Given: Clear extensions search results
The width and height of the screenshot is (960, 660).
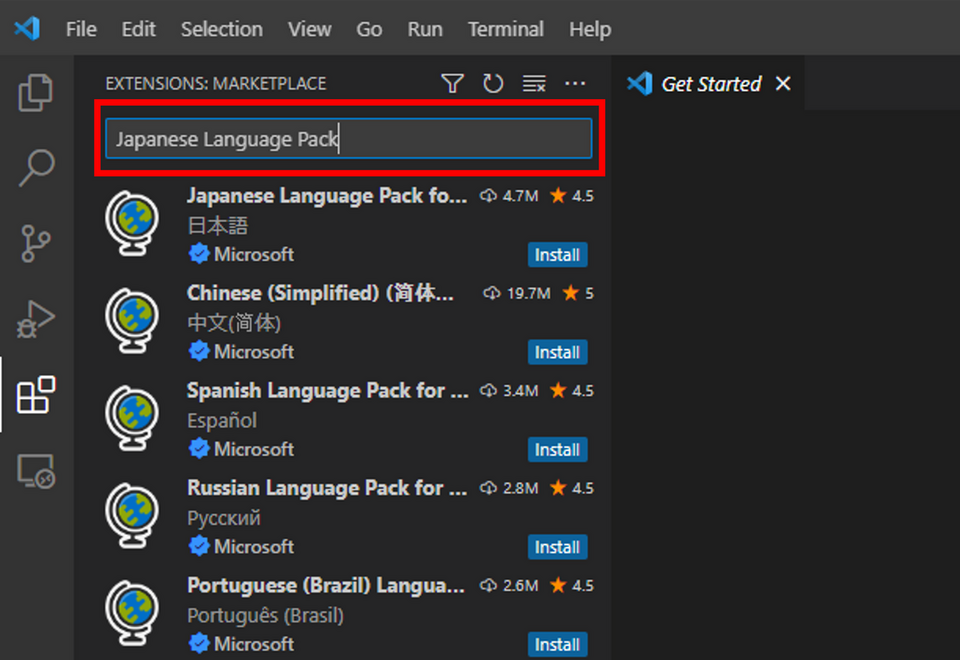Looking at the screenshot, I should point(534,83).
